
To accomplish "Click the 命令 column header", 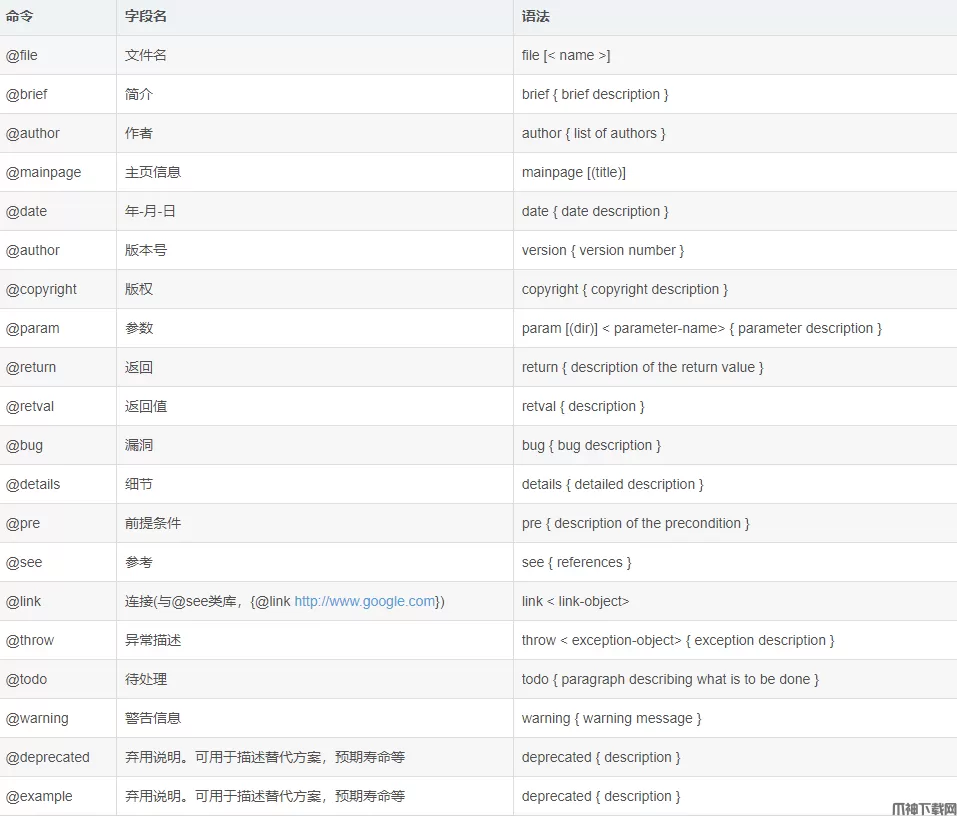I will click(20, 17).
